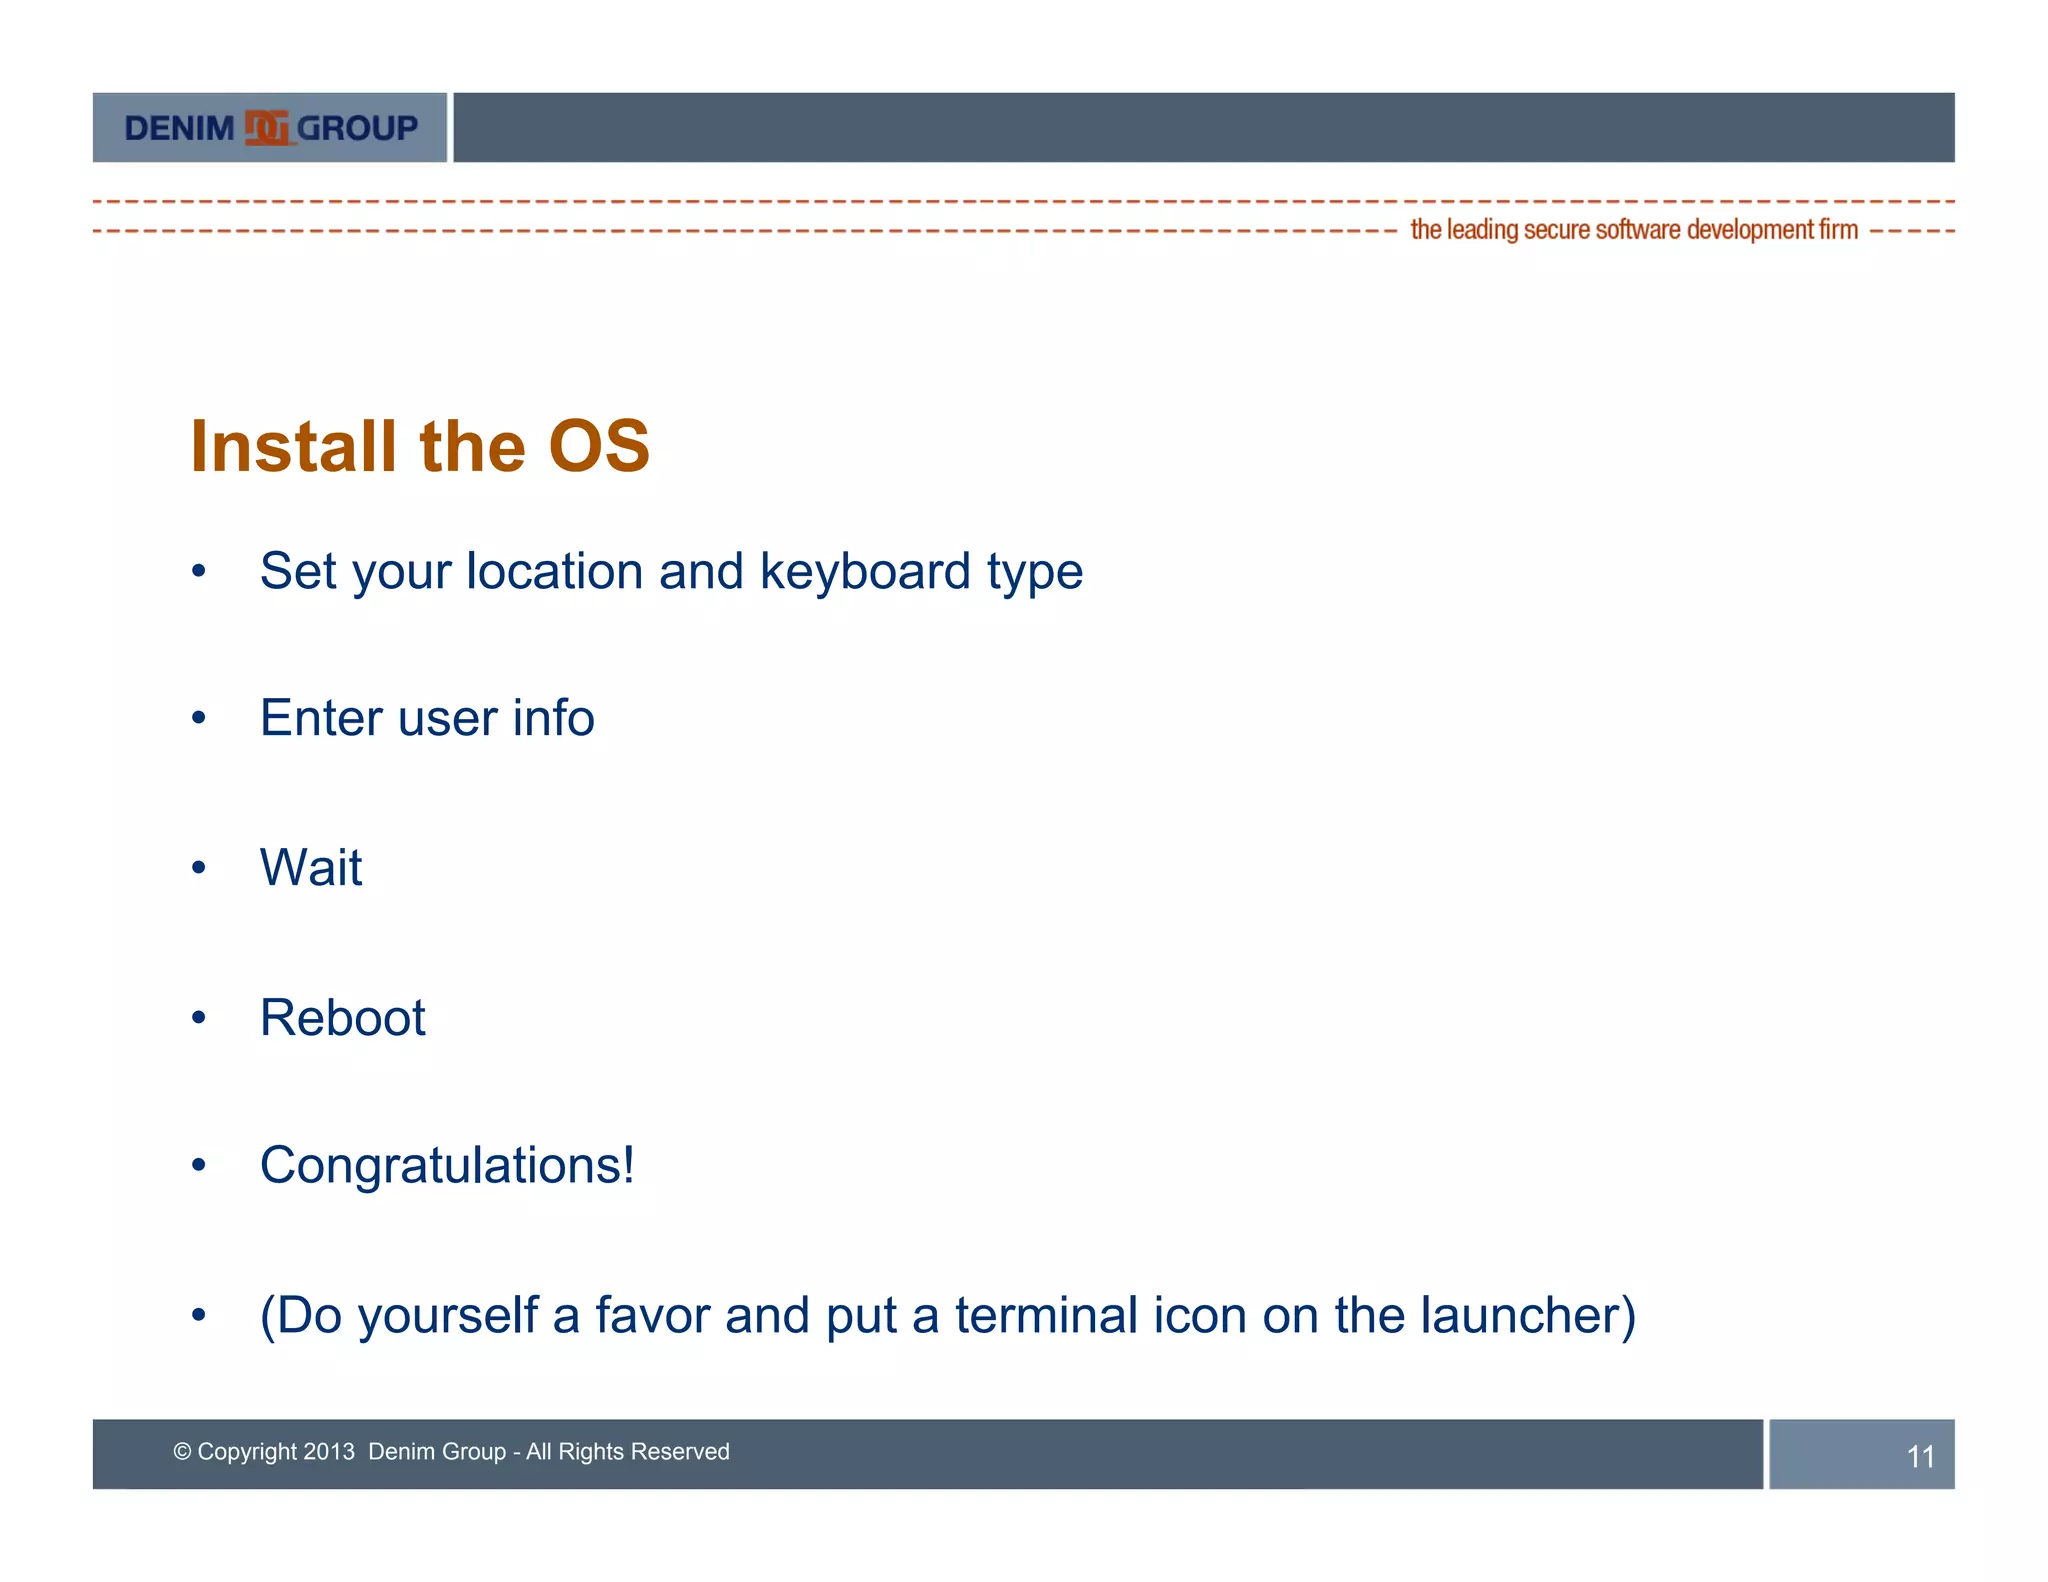This screenshot has width=2048, height=1582.
Task: Click the copyright 2013 Denim Group footer
Action: pos(451,1451)
